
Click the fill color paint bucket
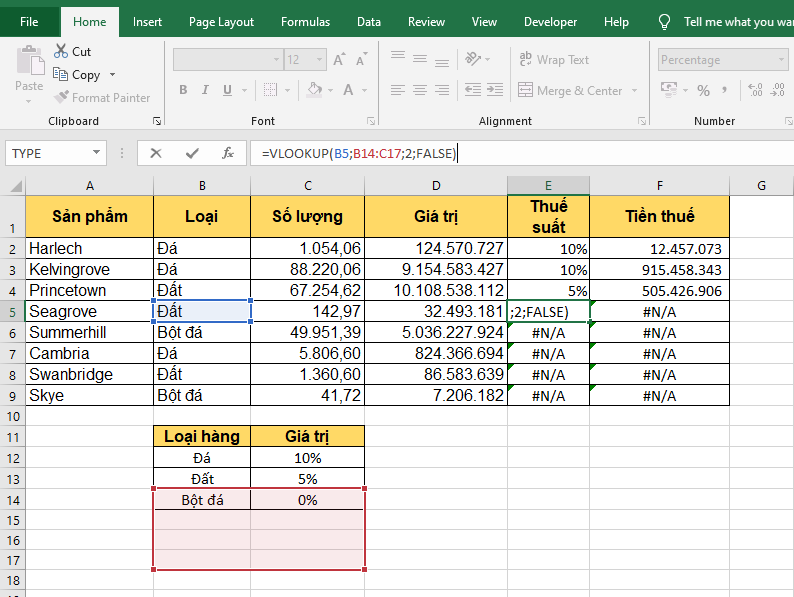pyautogui.click(x=314, y=90)
